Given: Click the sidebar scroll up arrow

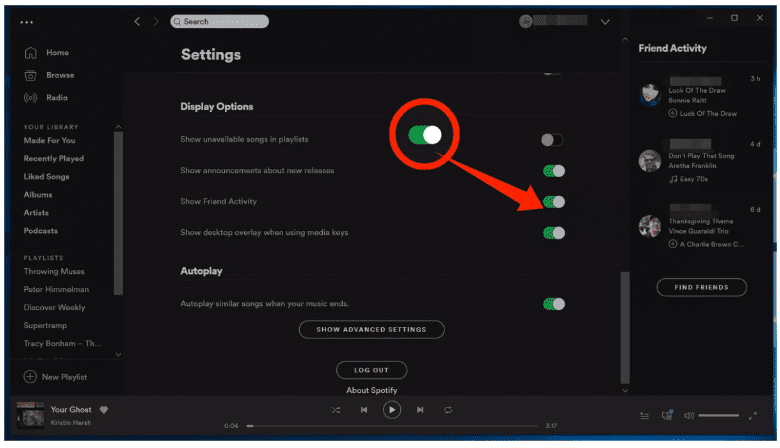Looking at the screenshot, I should pyautogui.click(x=118, y=127).
